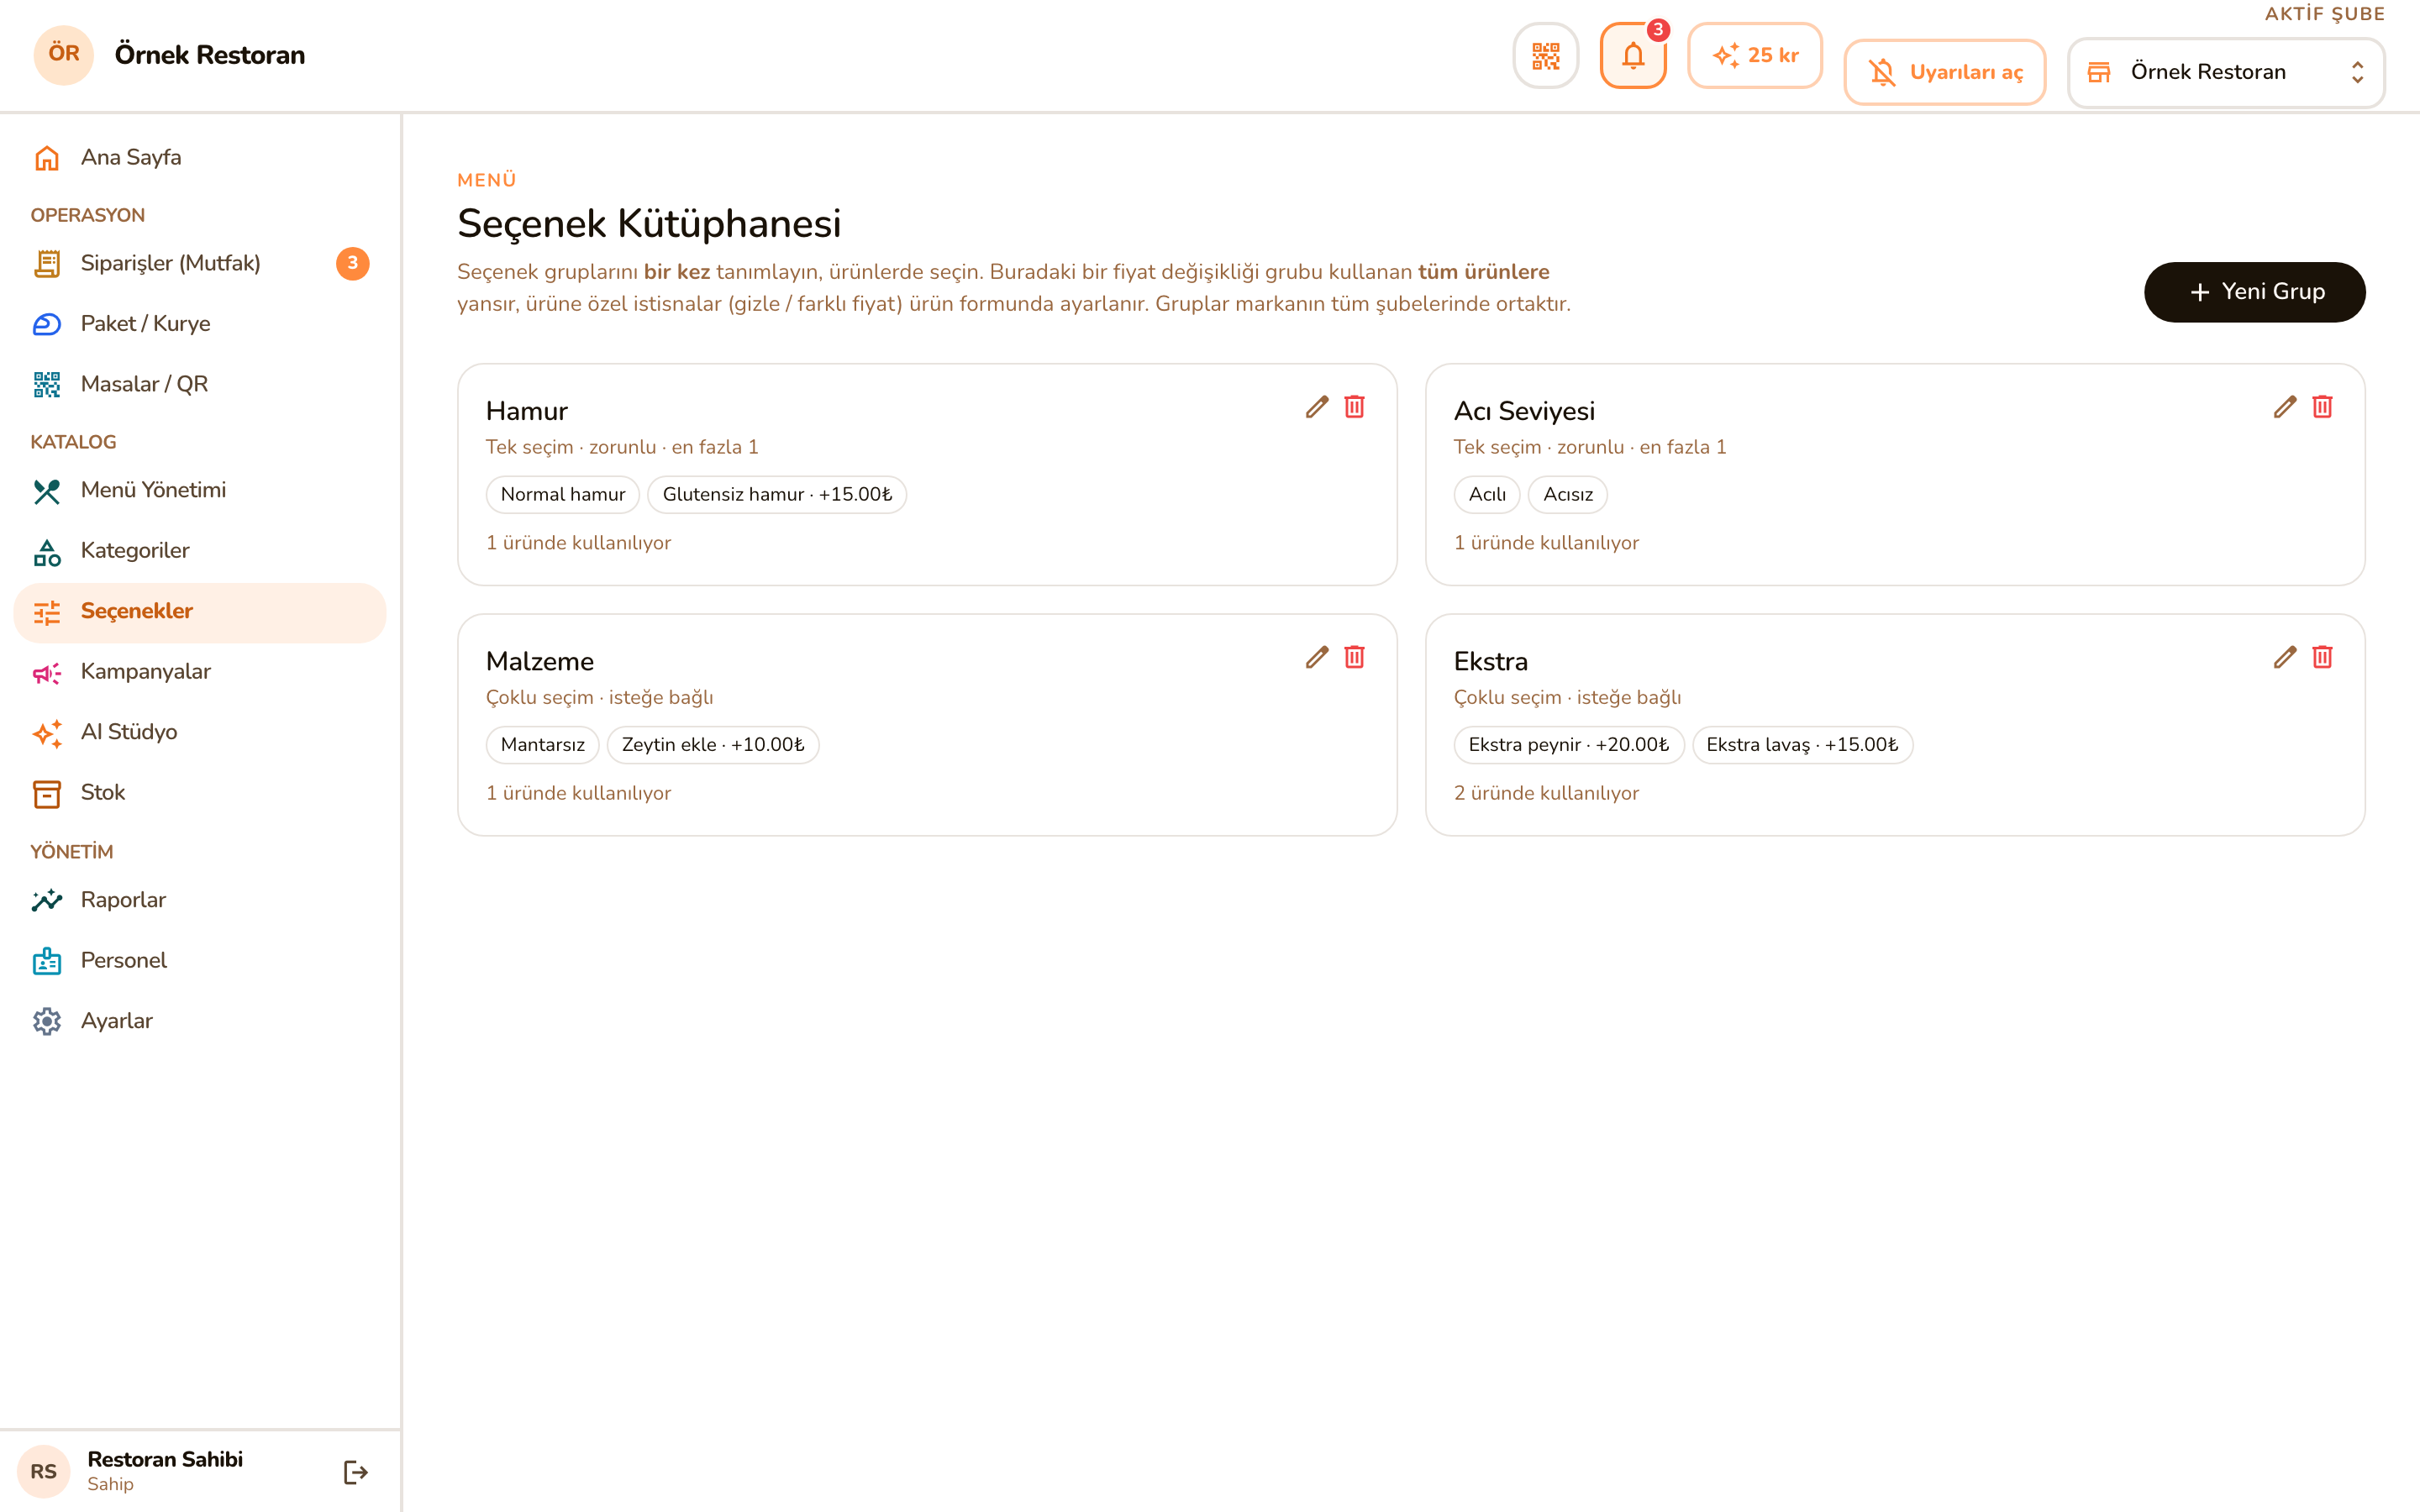Click the 25 kr credits button
Screen dimensions: 2420x1512
coord(1755,56)
